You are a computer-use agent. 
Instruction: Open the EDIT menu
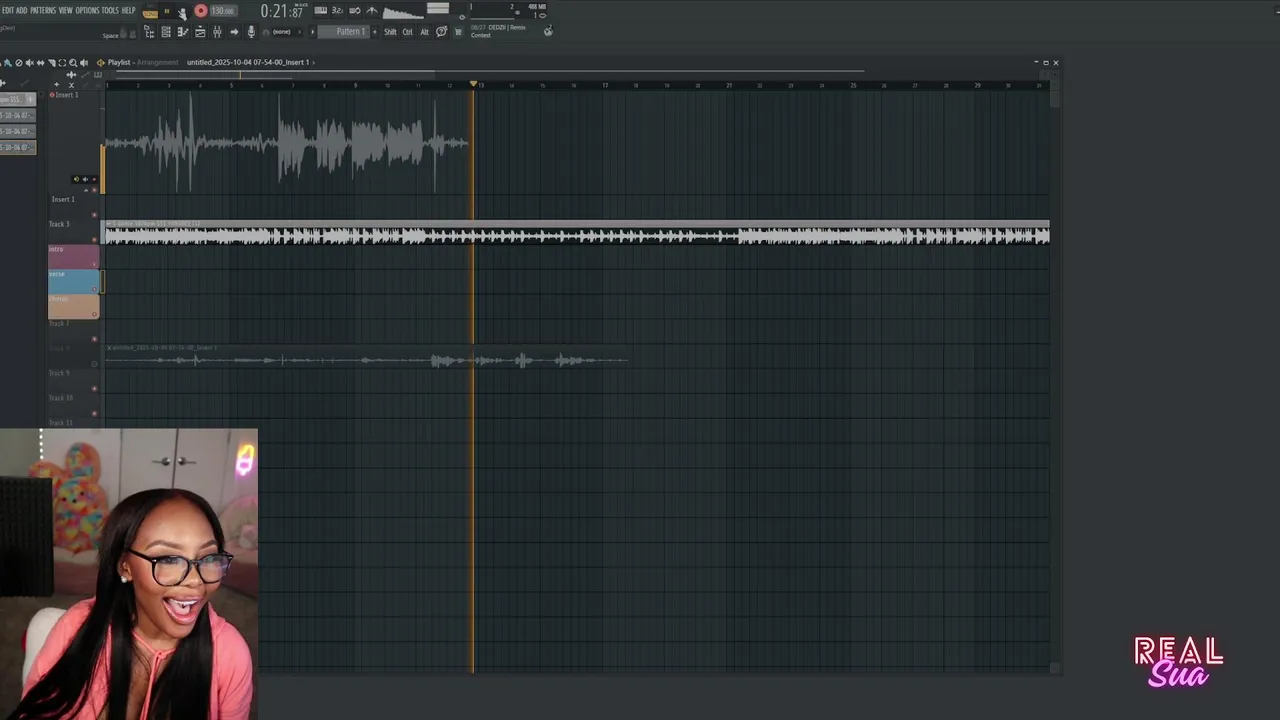pos(9,10)
